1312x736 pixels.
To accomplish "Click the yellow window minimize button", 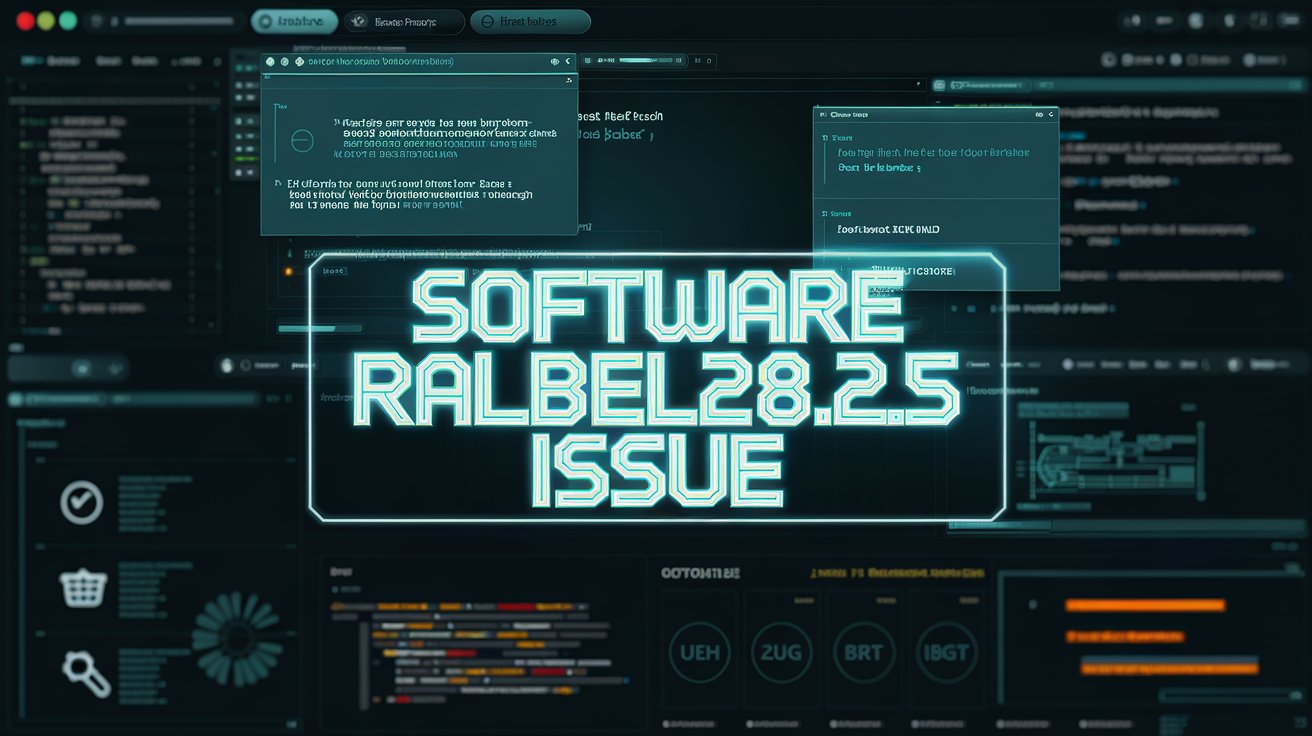I will pyautogui.click(x=46, y=20).
